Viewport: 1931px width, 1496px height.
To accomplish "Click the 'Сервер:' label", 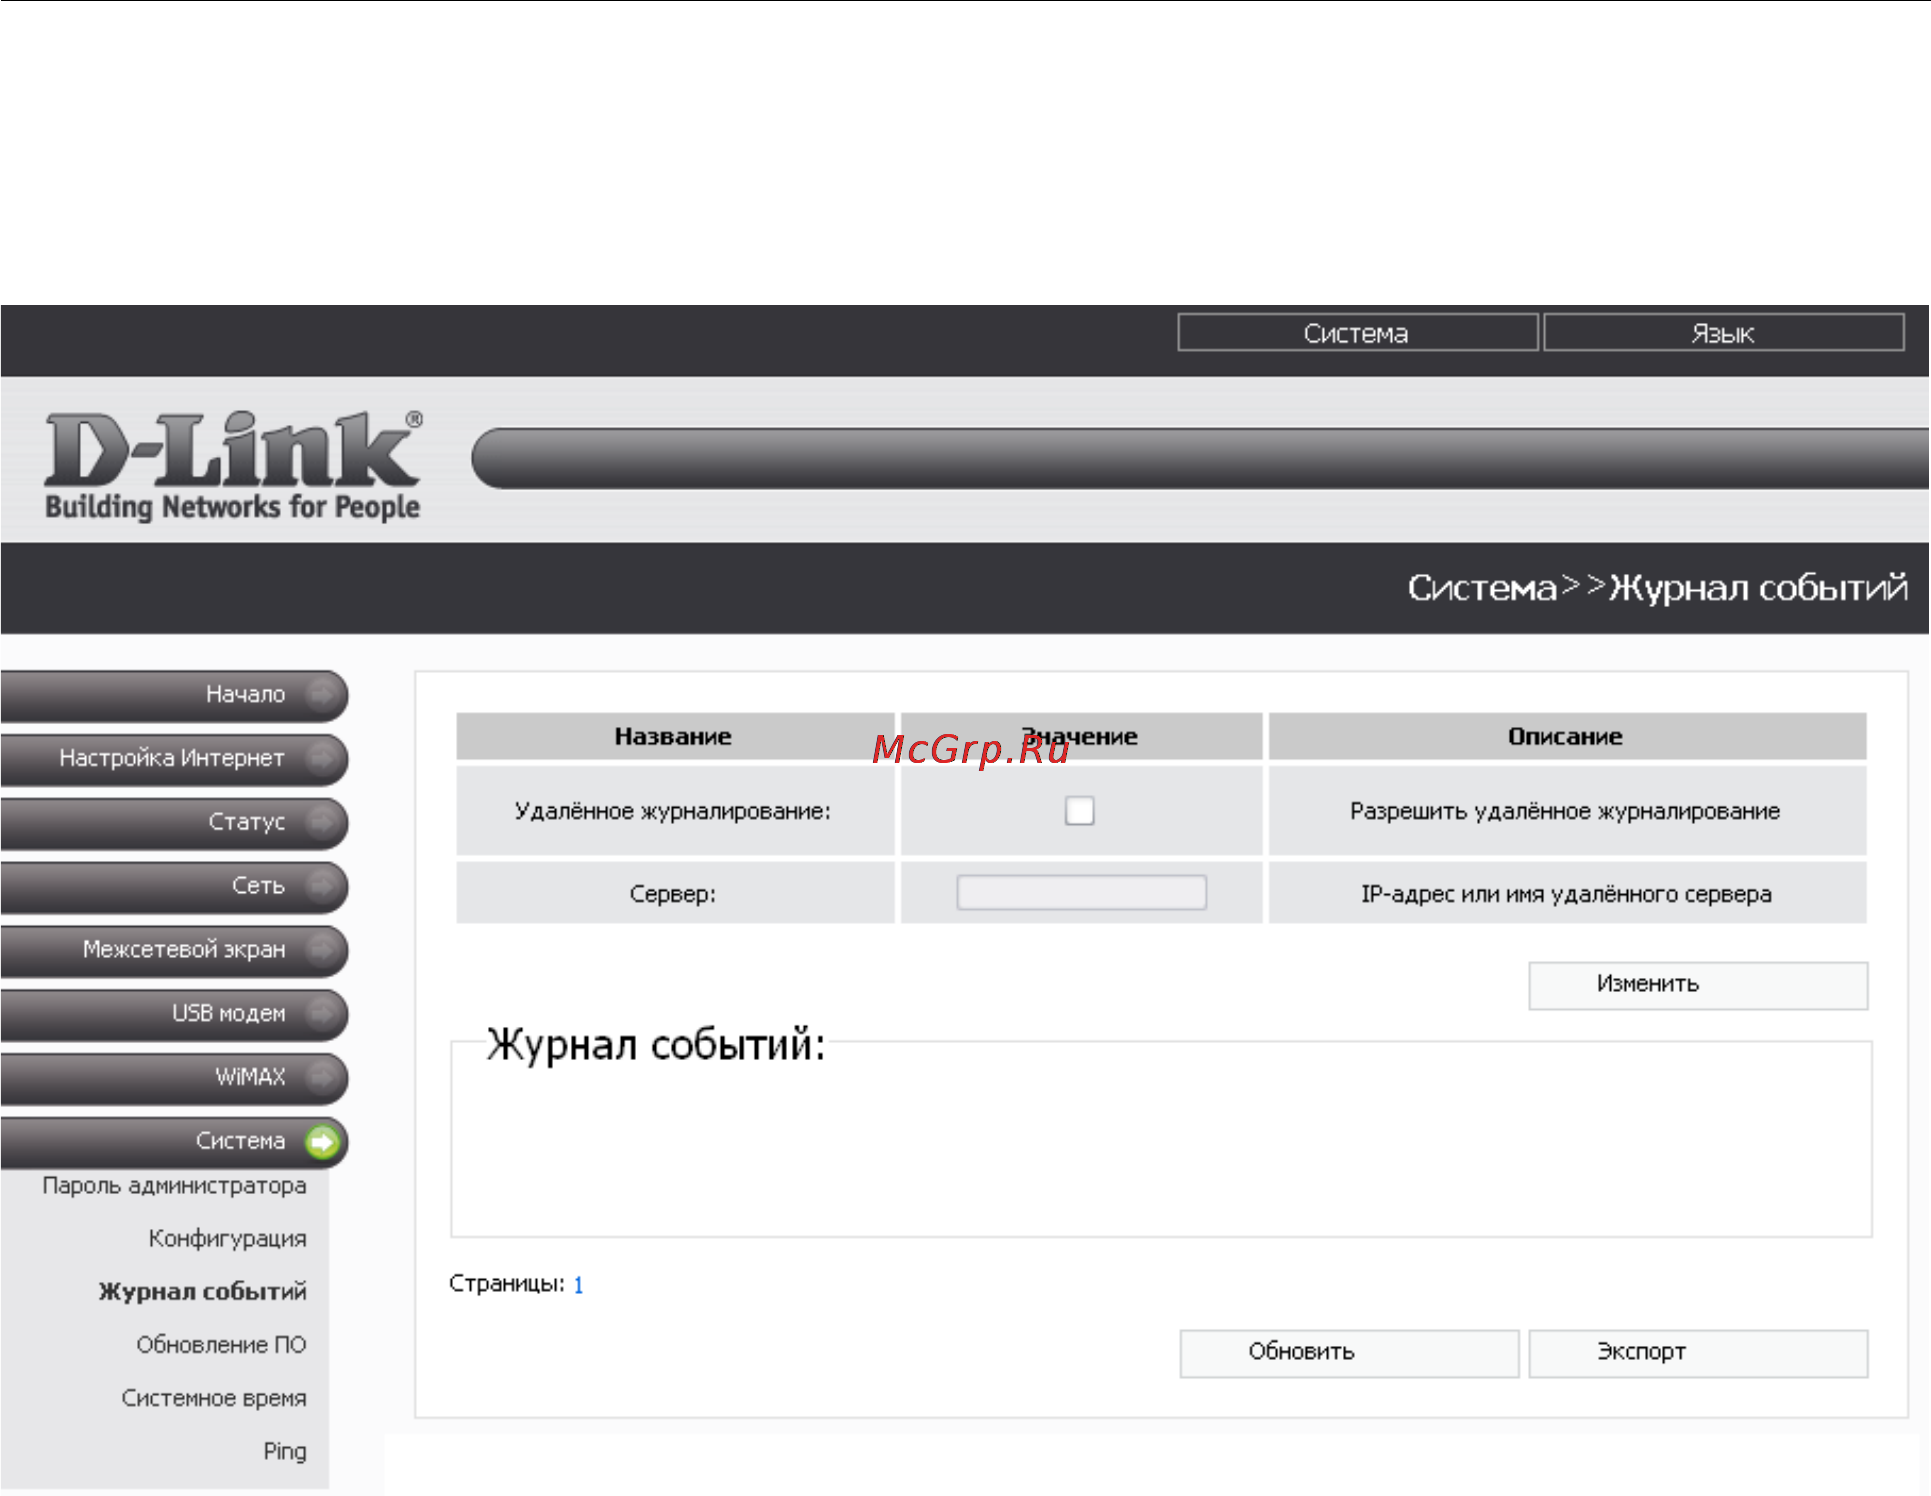I will coord(673,894).
